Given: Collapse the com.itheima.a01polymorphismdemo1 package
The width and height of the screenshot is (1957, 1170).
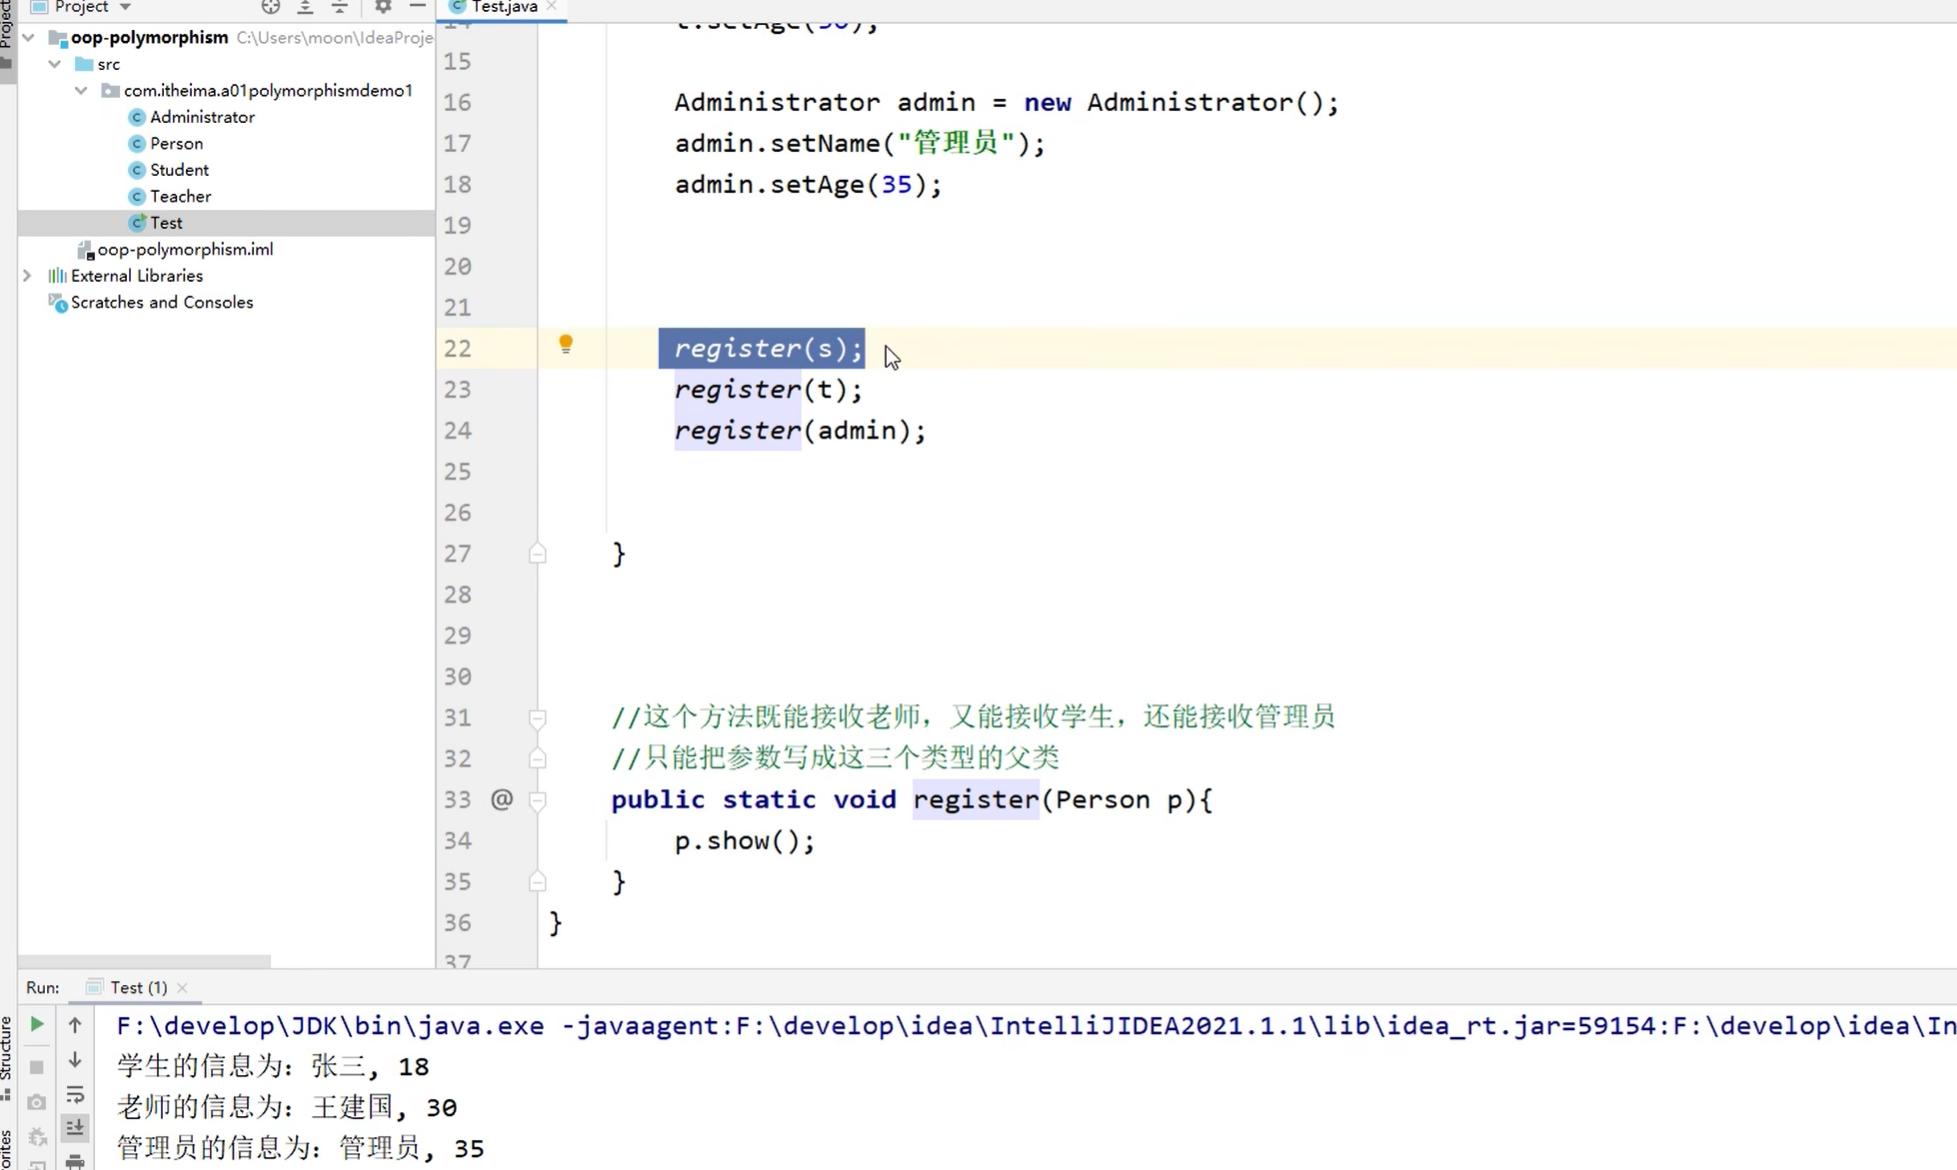Looking at the screenshot, I should 81,91.
